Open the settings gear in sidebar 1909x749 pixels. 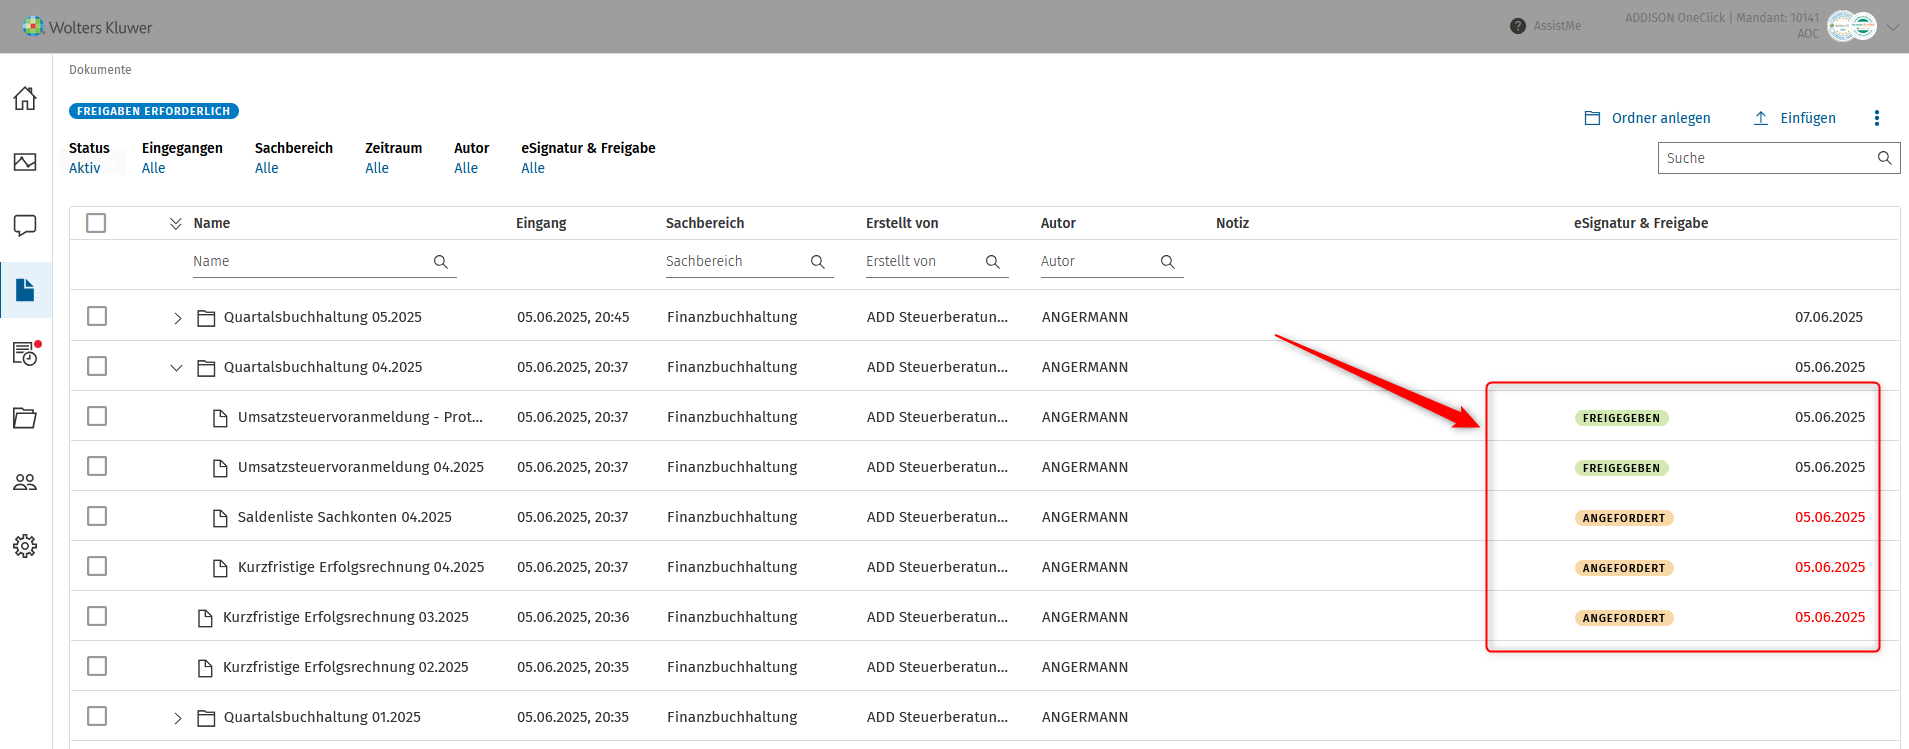click(25, 546)
